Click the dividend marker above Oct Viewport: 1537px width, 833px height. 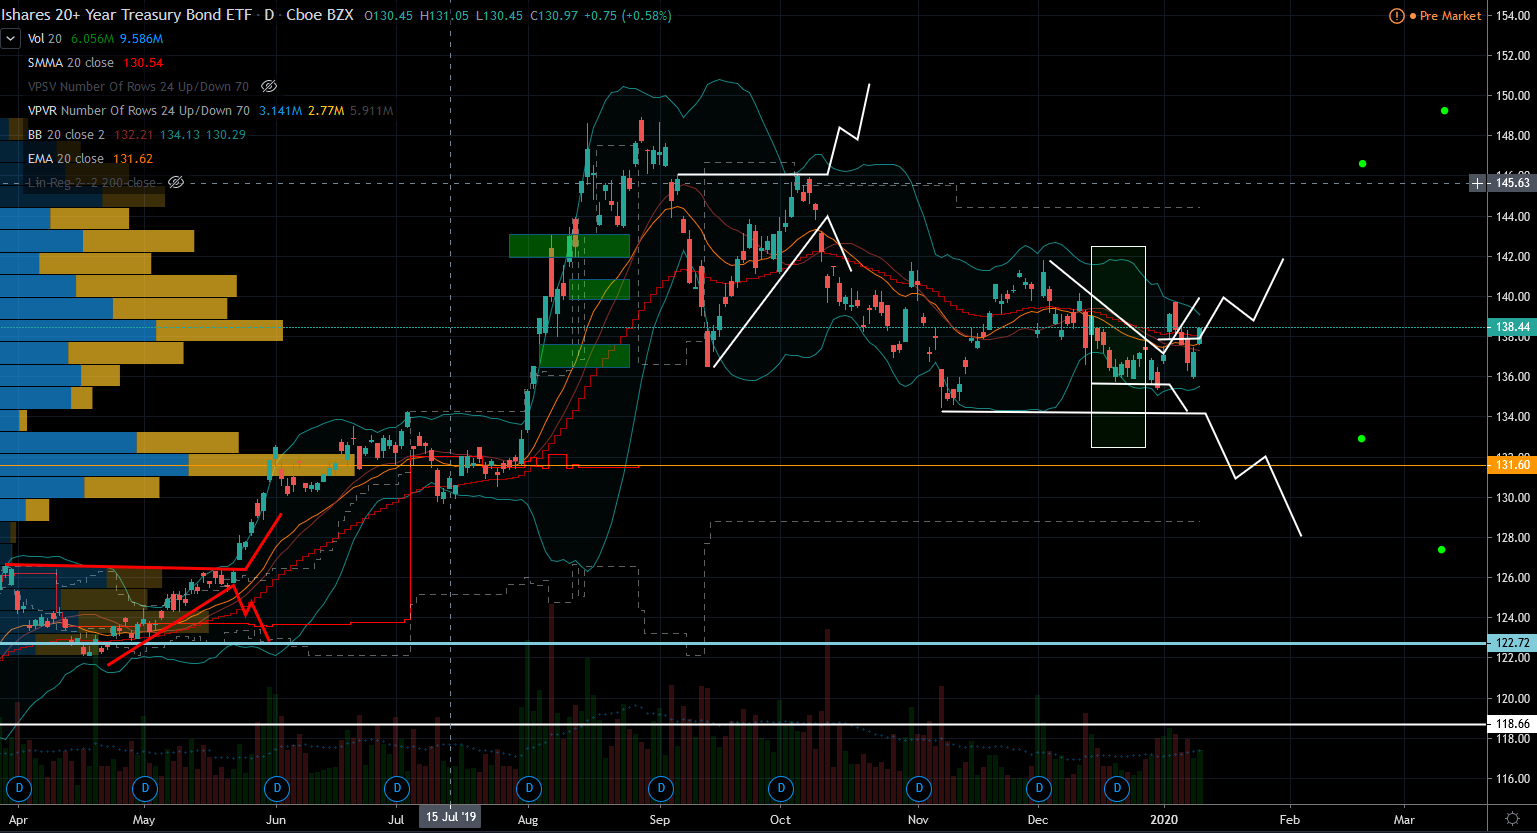781,789
